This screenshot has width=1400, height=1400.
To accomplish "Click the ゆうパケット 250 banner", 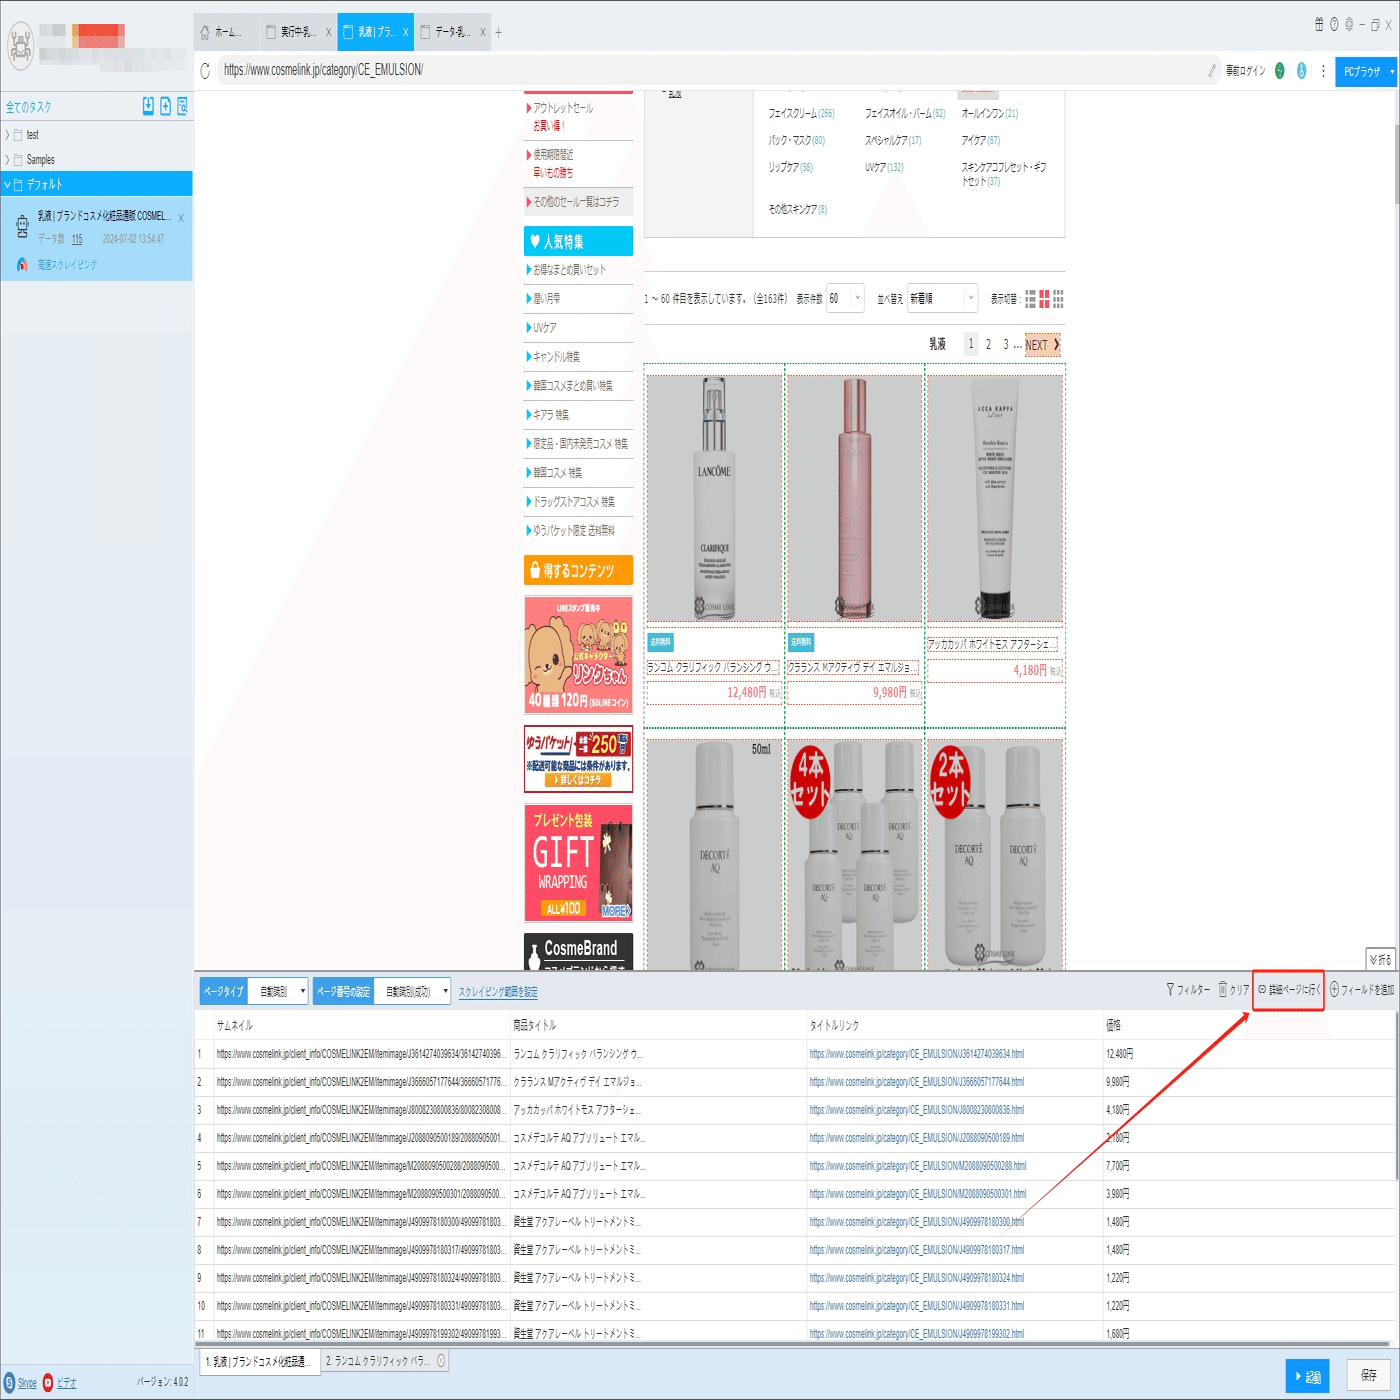I will pos(578,759).
